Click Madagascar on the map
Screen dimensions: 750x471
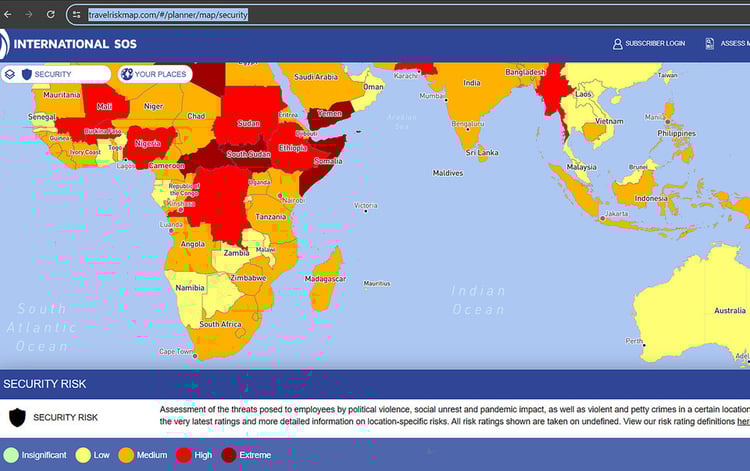coord(324,283)
